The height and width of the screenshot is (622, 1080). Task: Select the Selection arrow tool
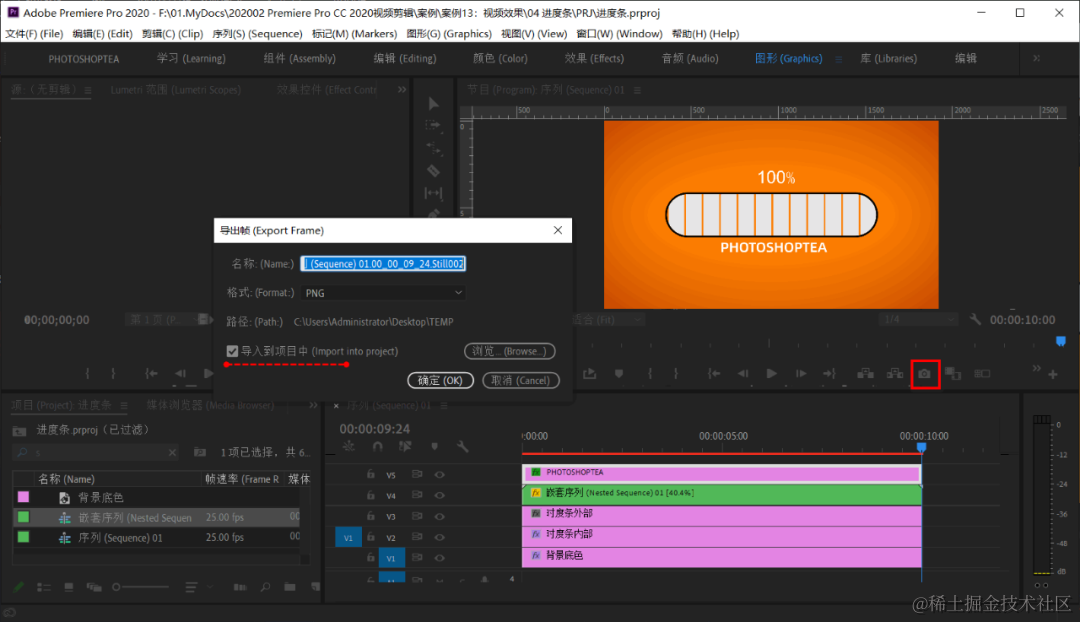coord(433,104)
